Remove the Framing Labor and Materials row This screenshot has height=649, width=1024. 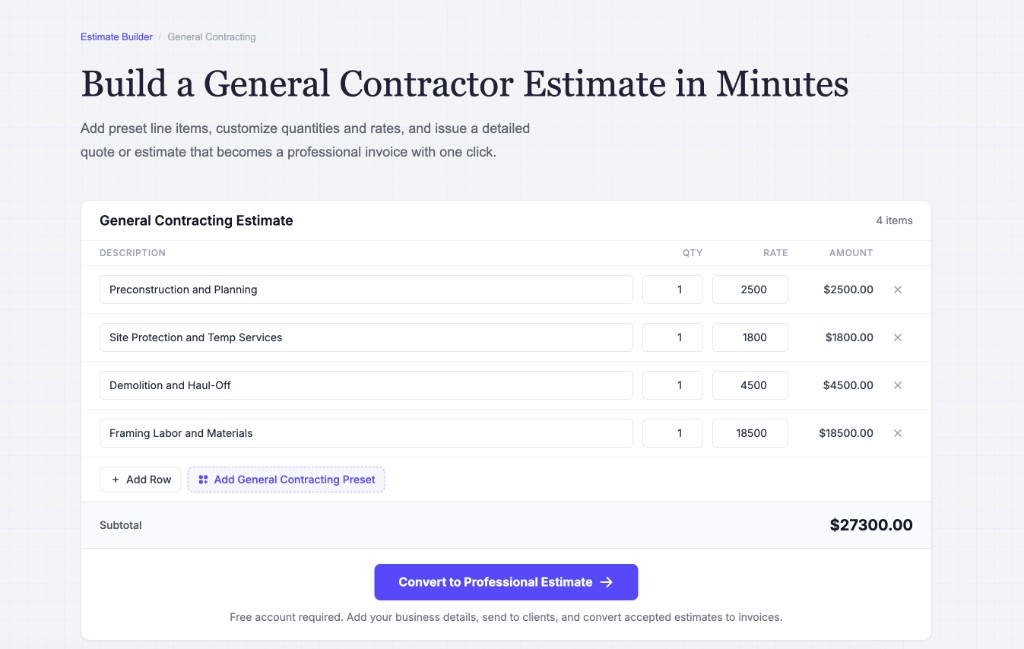[x=897, y=433]
